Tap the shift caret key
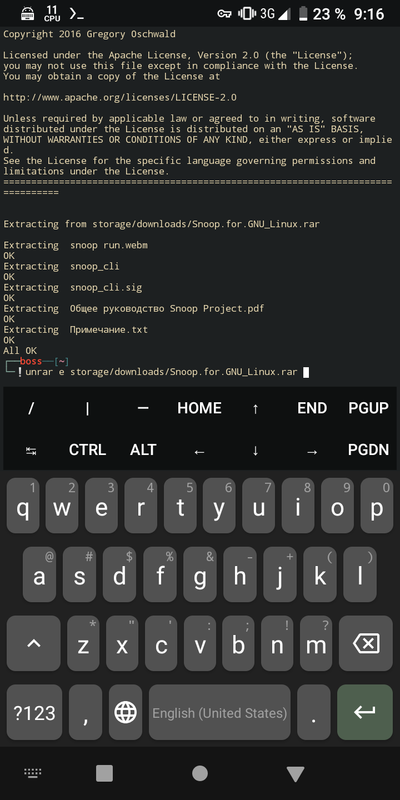Screen dimensions: 400x800 tap(34, 643)
